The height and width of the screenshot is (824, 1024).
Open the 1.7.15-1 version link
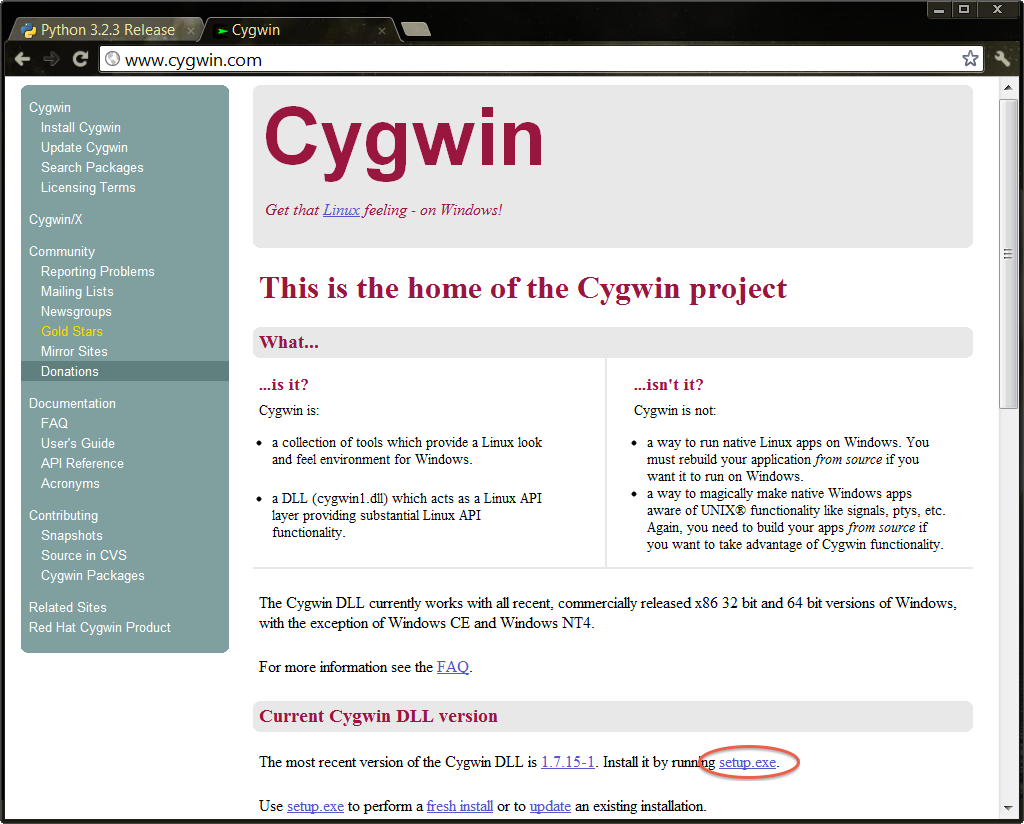click(568, 762)
